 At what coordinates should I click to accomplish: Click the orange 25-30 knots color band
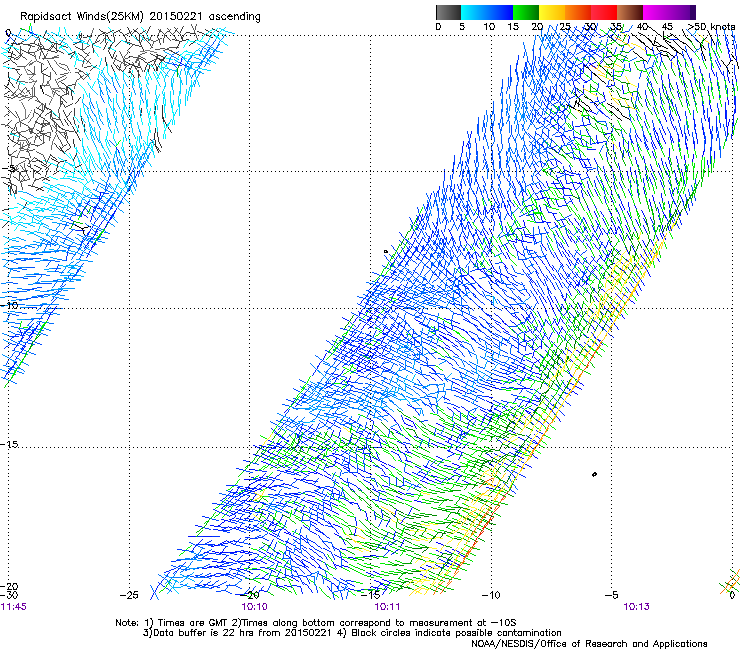pos(578,12)
